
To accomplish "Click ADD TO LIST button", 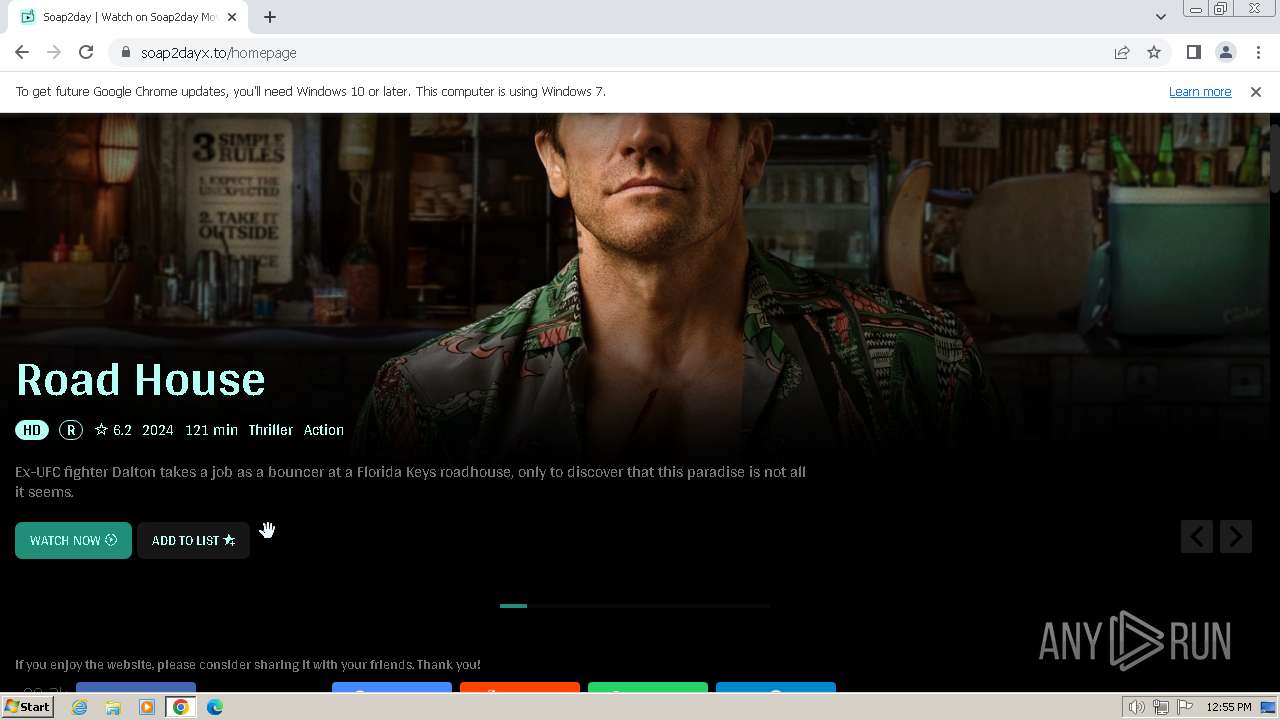I will click(193, 540).
